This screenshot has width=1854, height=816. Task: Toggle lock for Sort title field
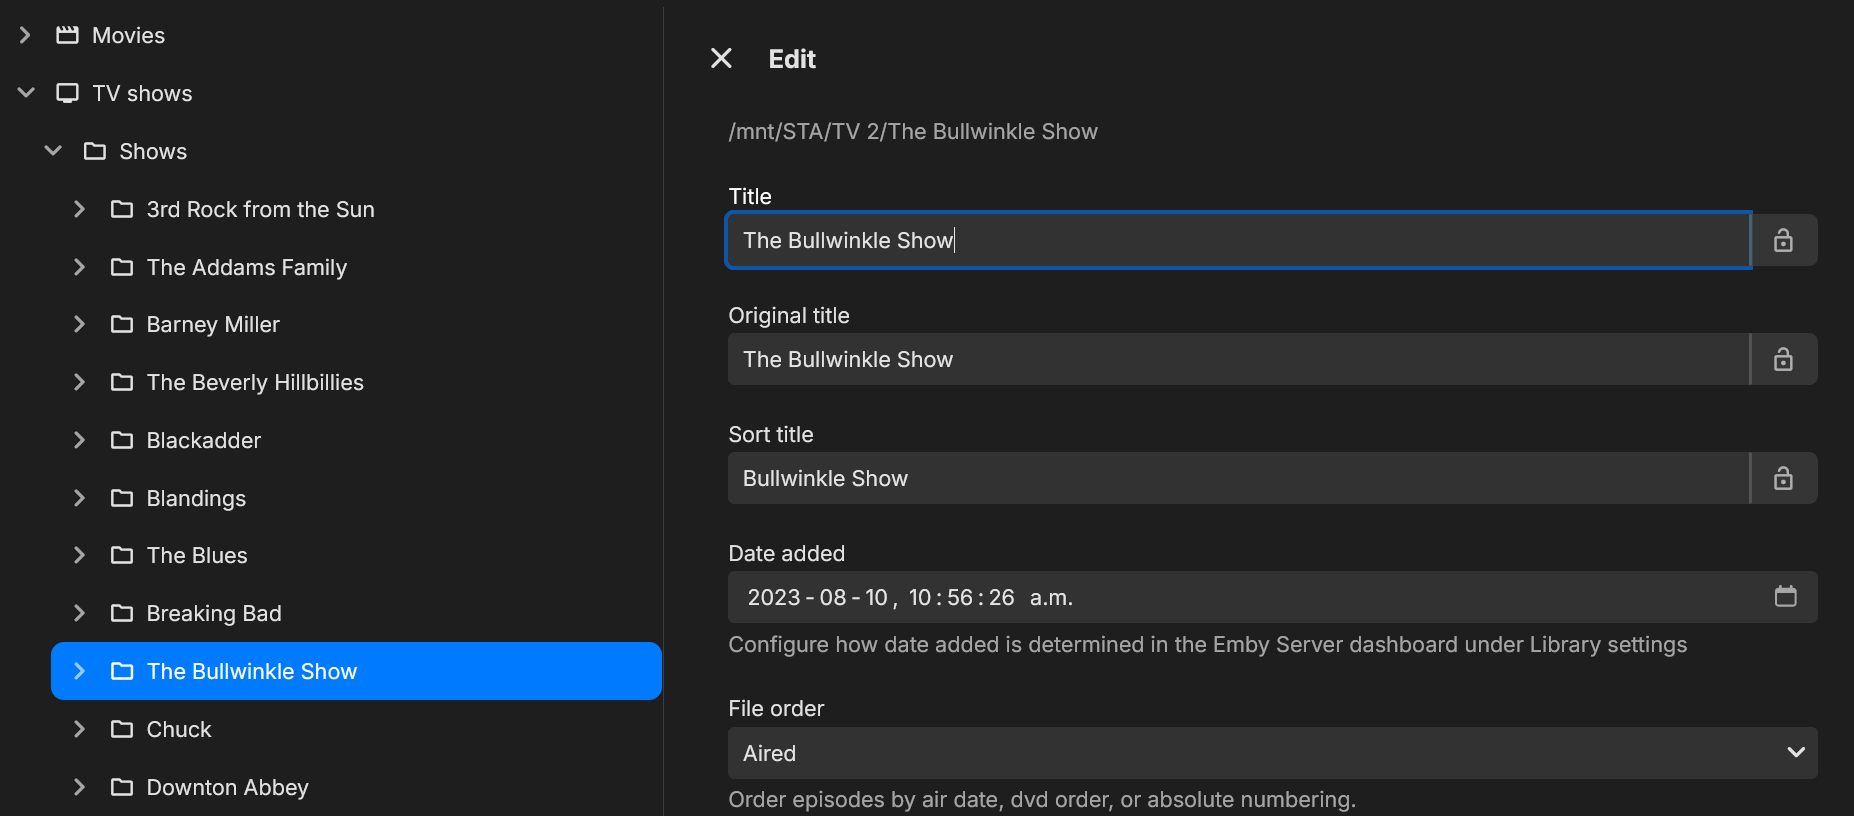coord(1783,478)
